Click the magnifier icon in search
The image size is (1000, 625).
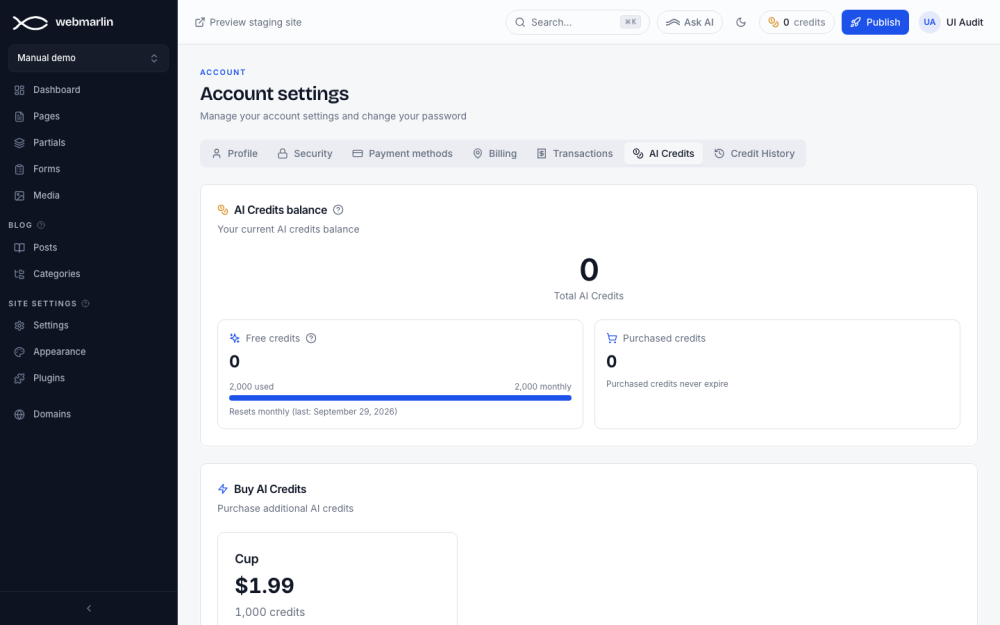pos(520,22)
